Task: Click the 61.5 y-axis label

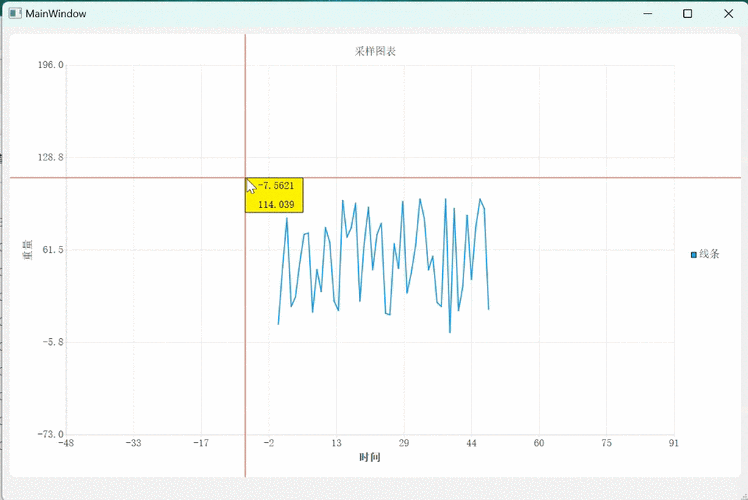Action: point(51,249)
